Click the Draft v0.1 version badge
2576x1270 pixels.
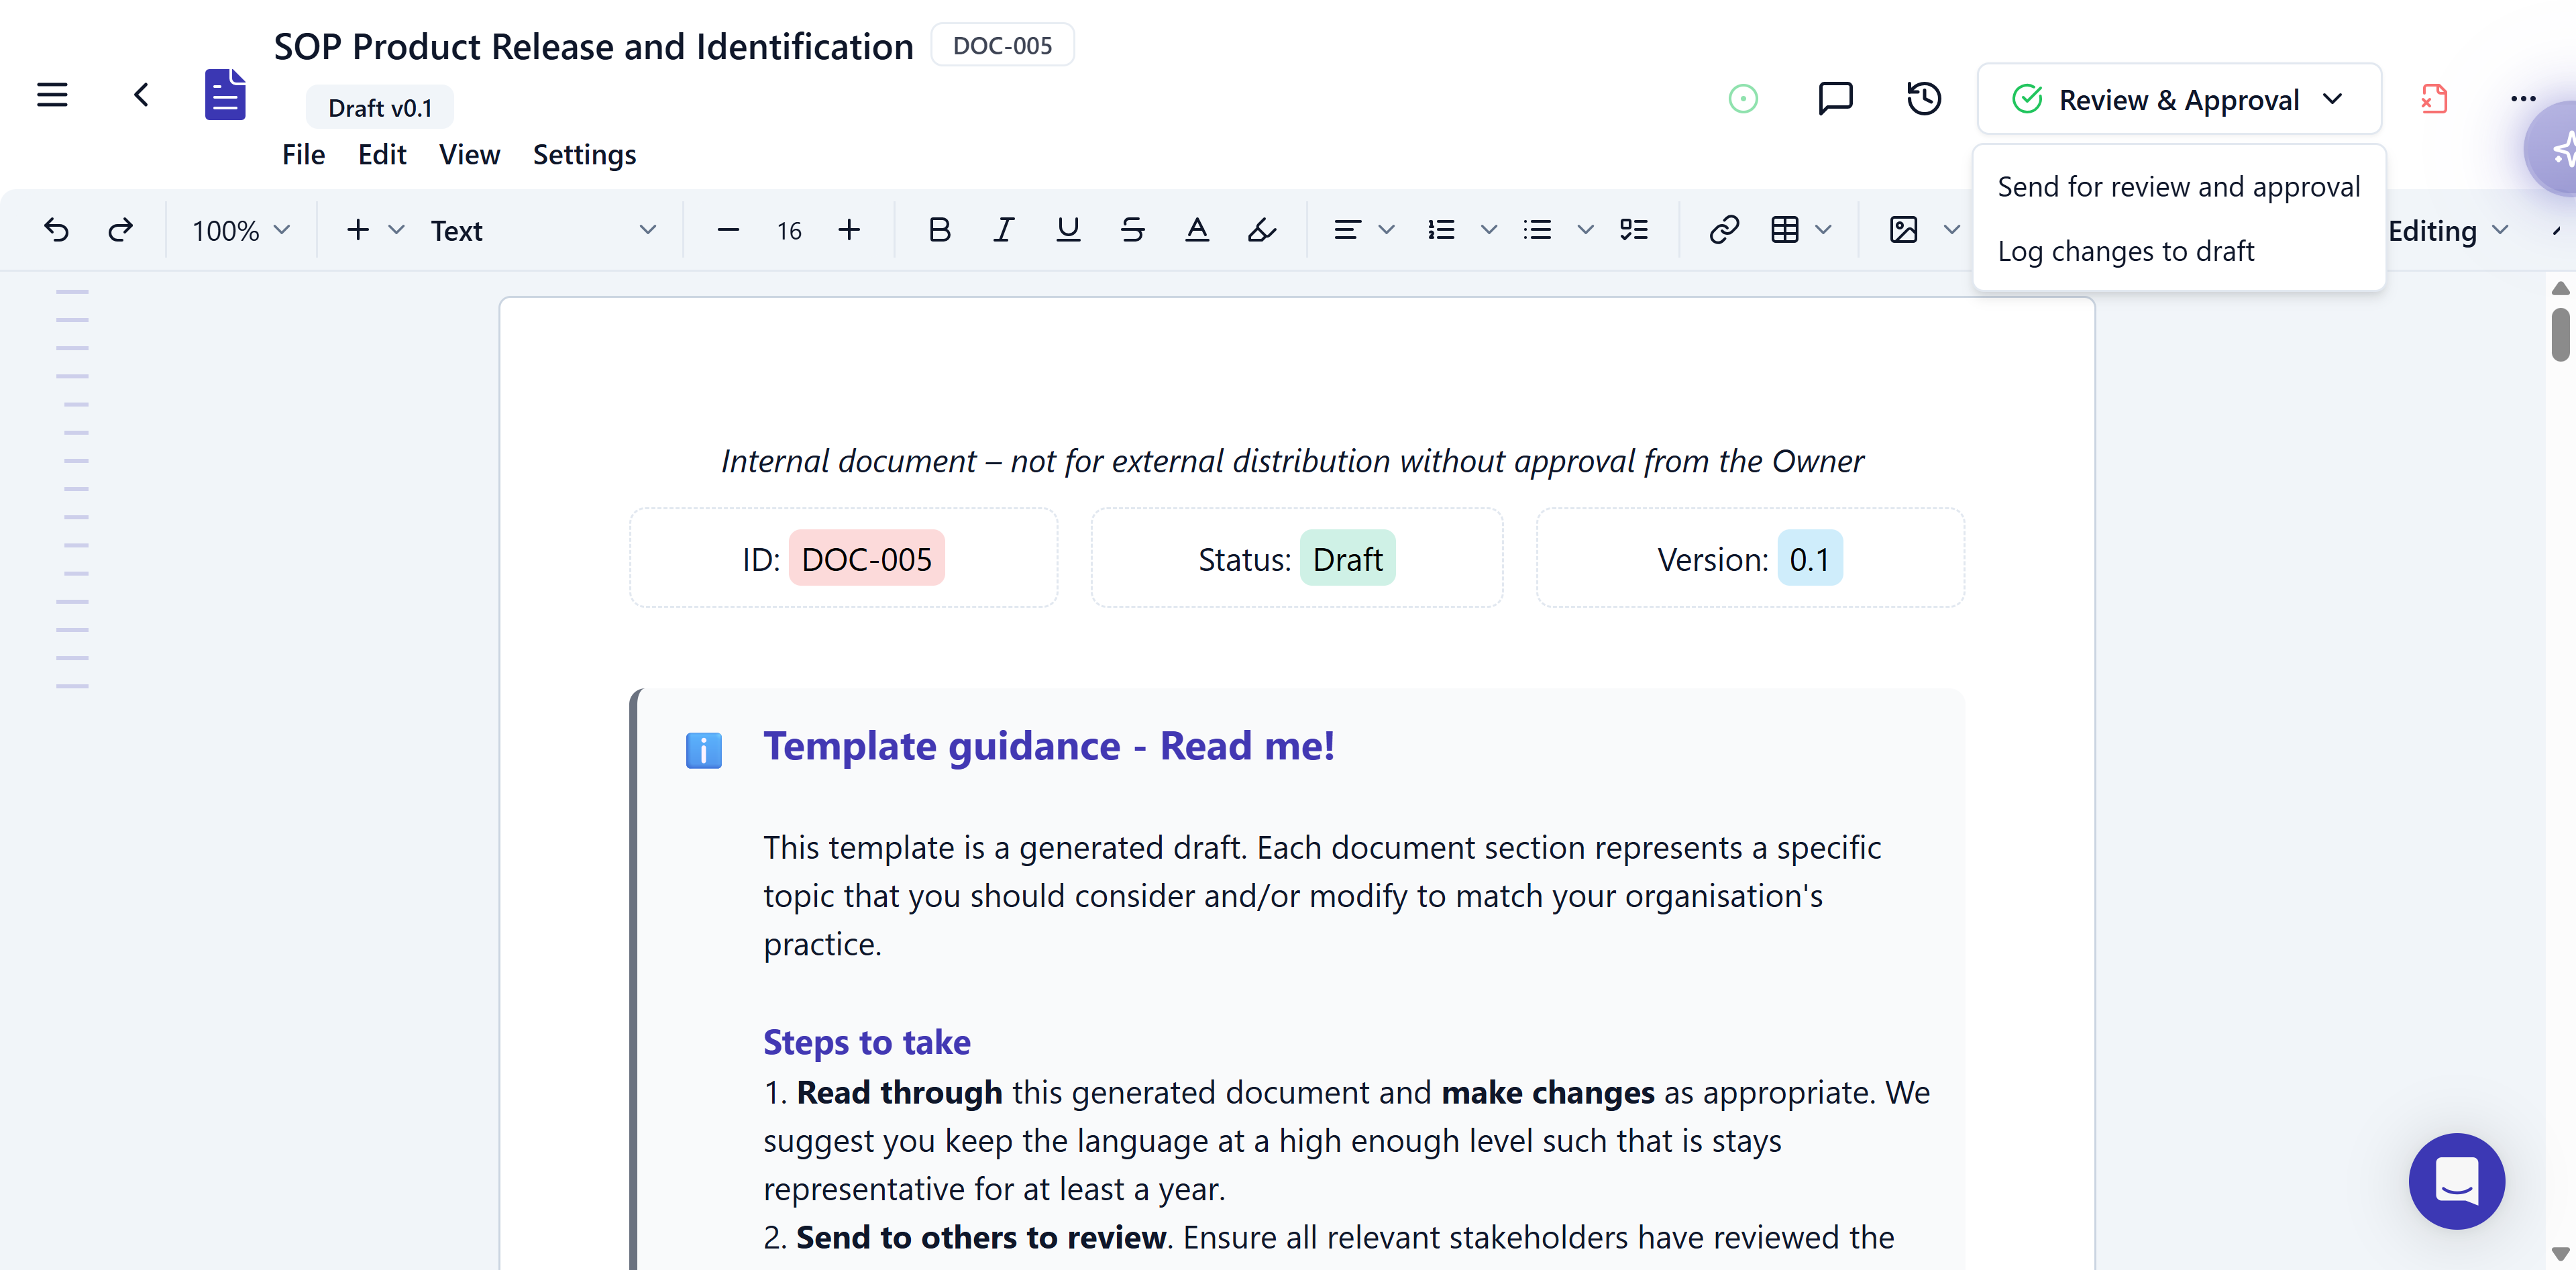click(380, 107)
